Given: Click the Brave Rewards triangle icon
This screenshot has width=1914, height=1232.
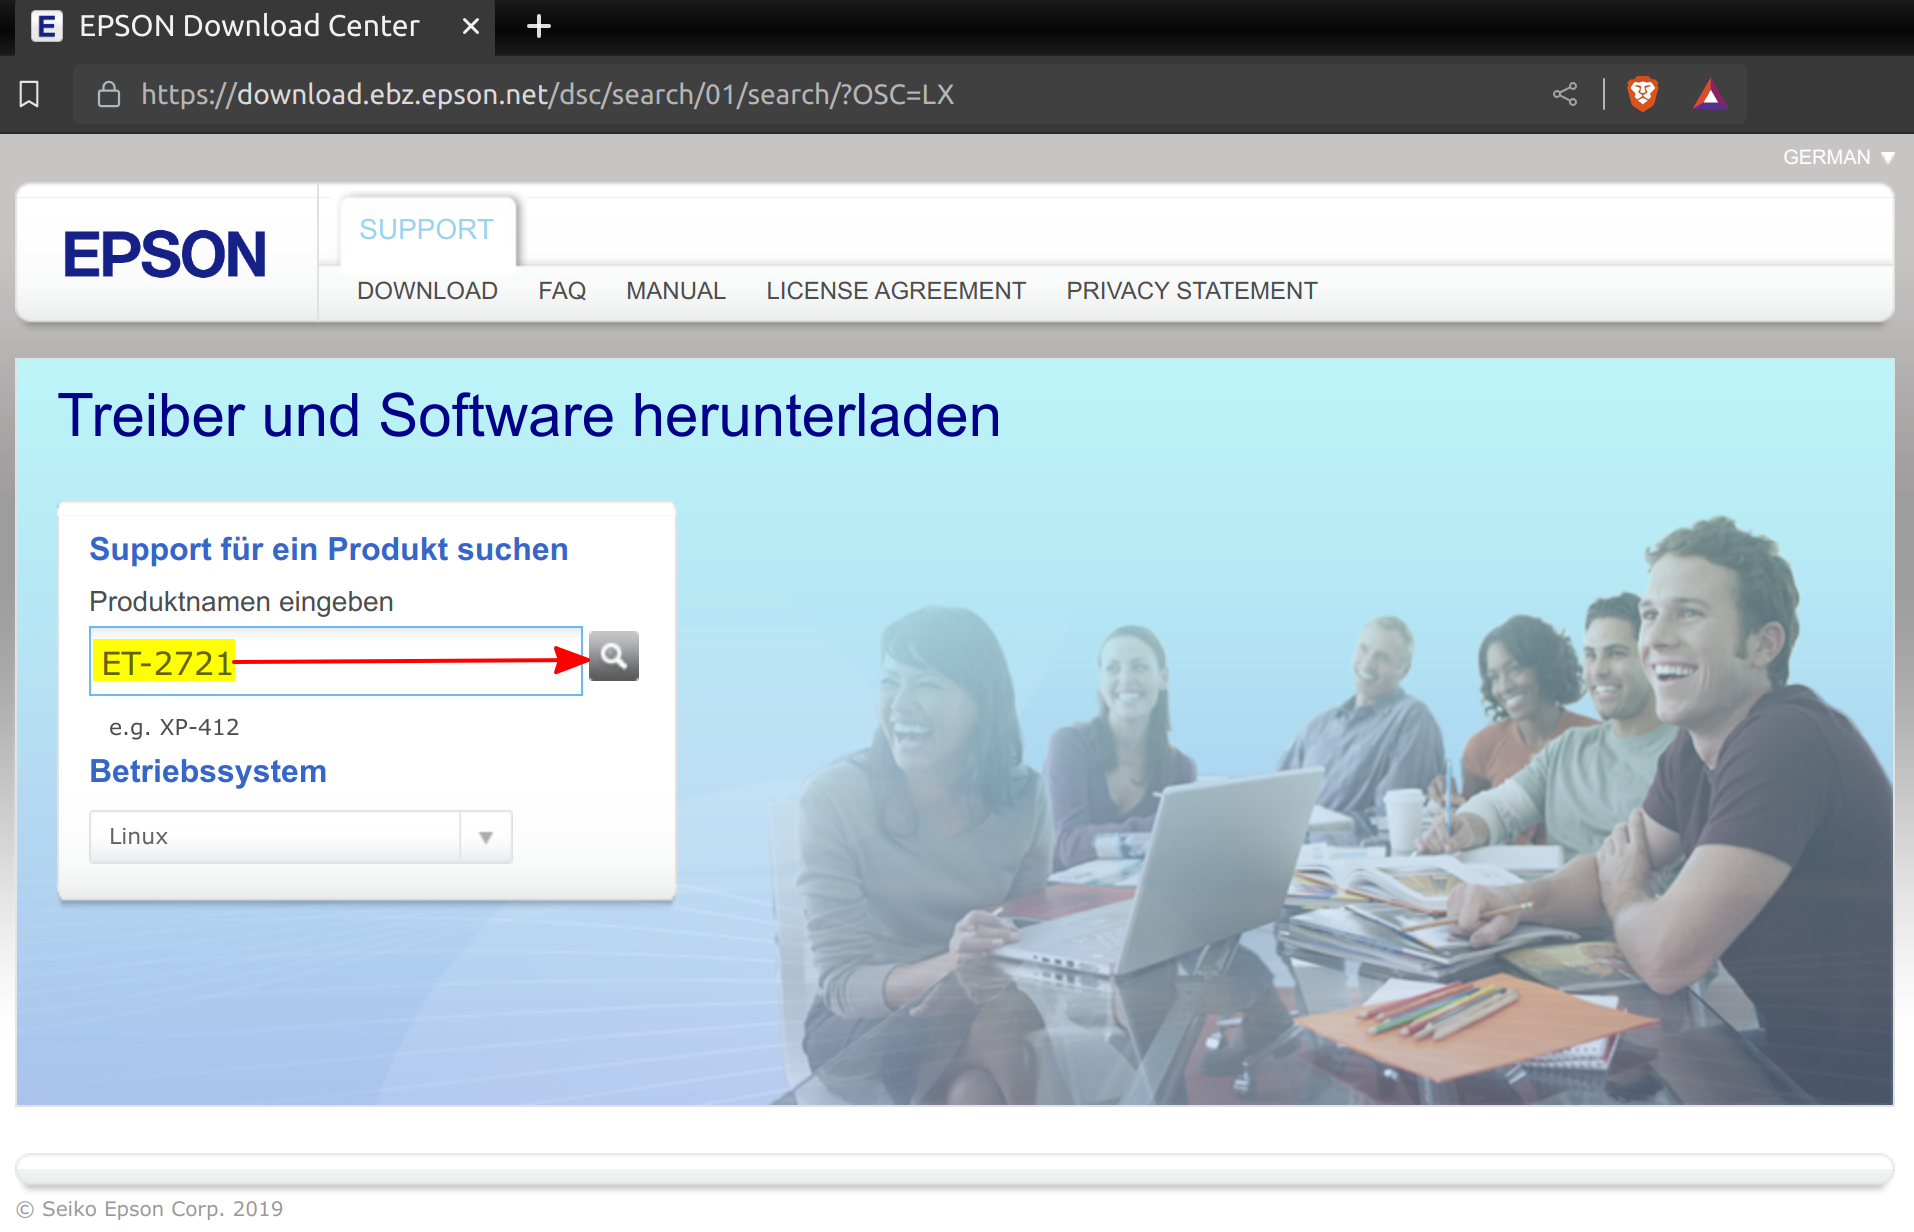Looking at the screenshot, I should point(1710,94).
